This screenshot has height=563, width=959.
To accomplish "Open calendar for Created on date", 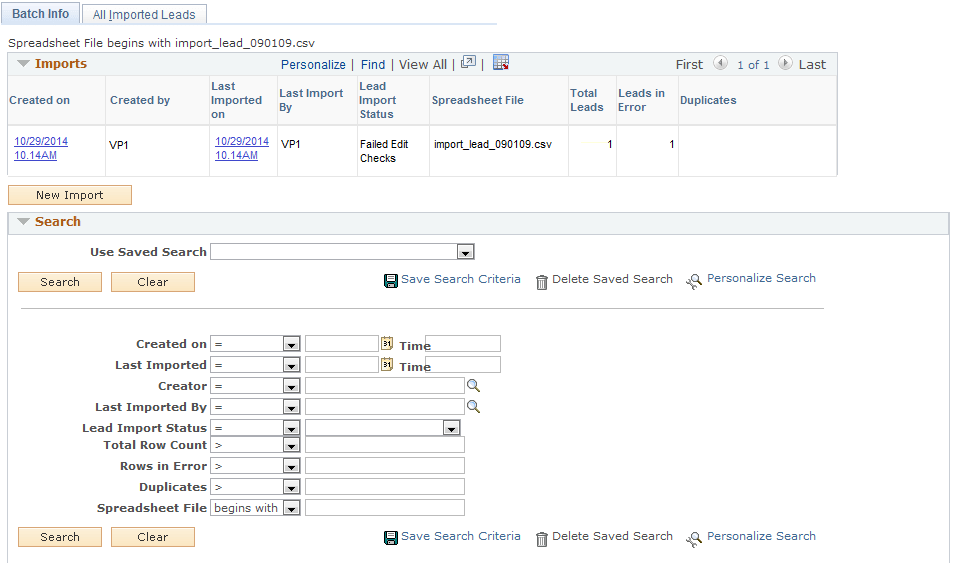I will [x=387, y=344].
